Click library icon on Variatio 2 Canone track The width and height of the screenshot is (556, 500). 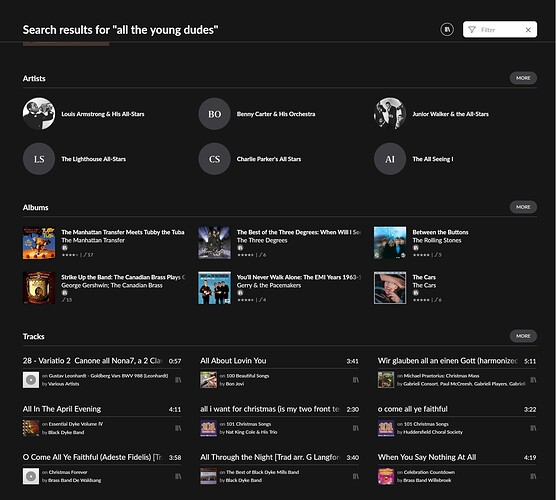(x=178, y=380)
